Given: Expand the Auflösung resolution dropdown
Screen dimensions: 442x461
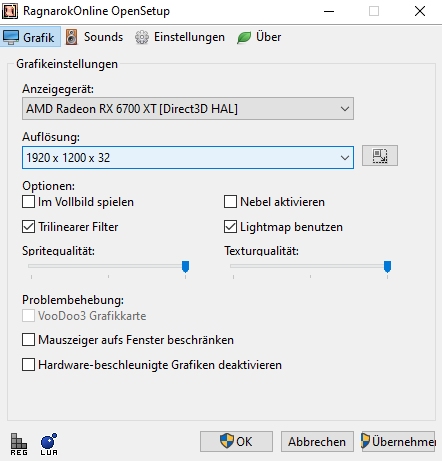Looking at the screenshot, I should coord(188,157).
